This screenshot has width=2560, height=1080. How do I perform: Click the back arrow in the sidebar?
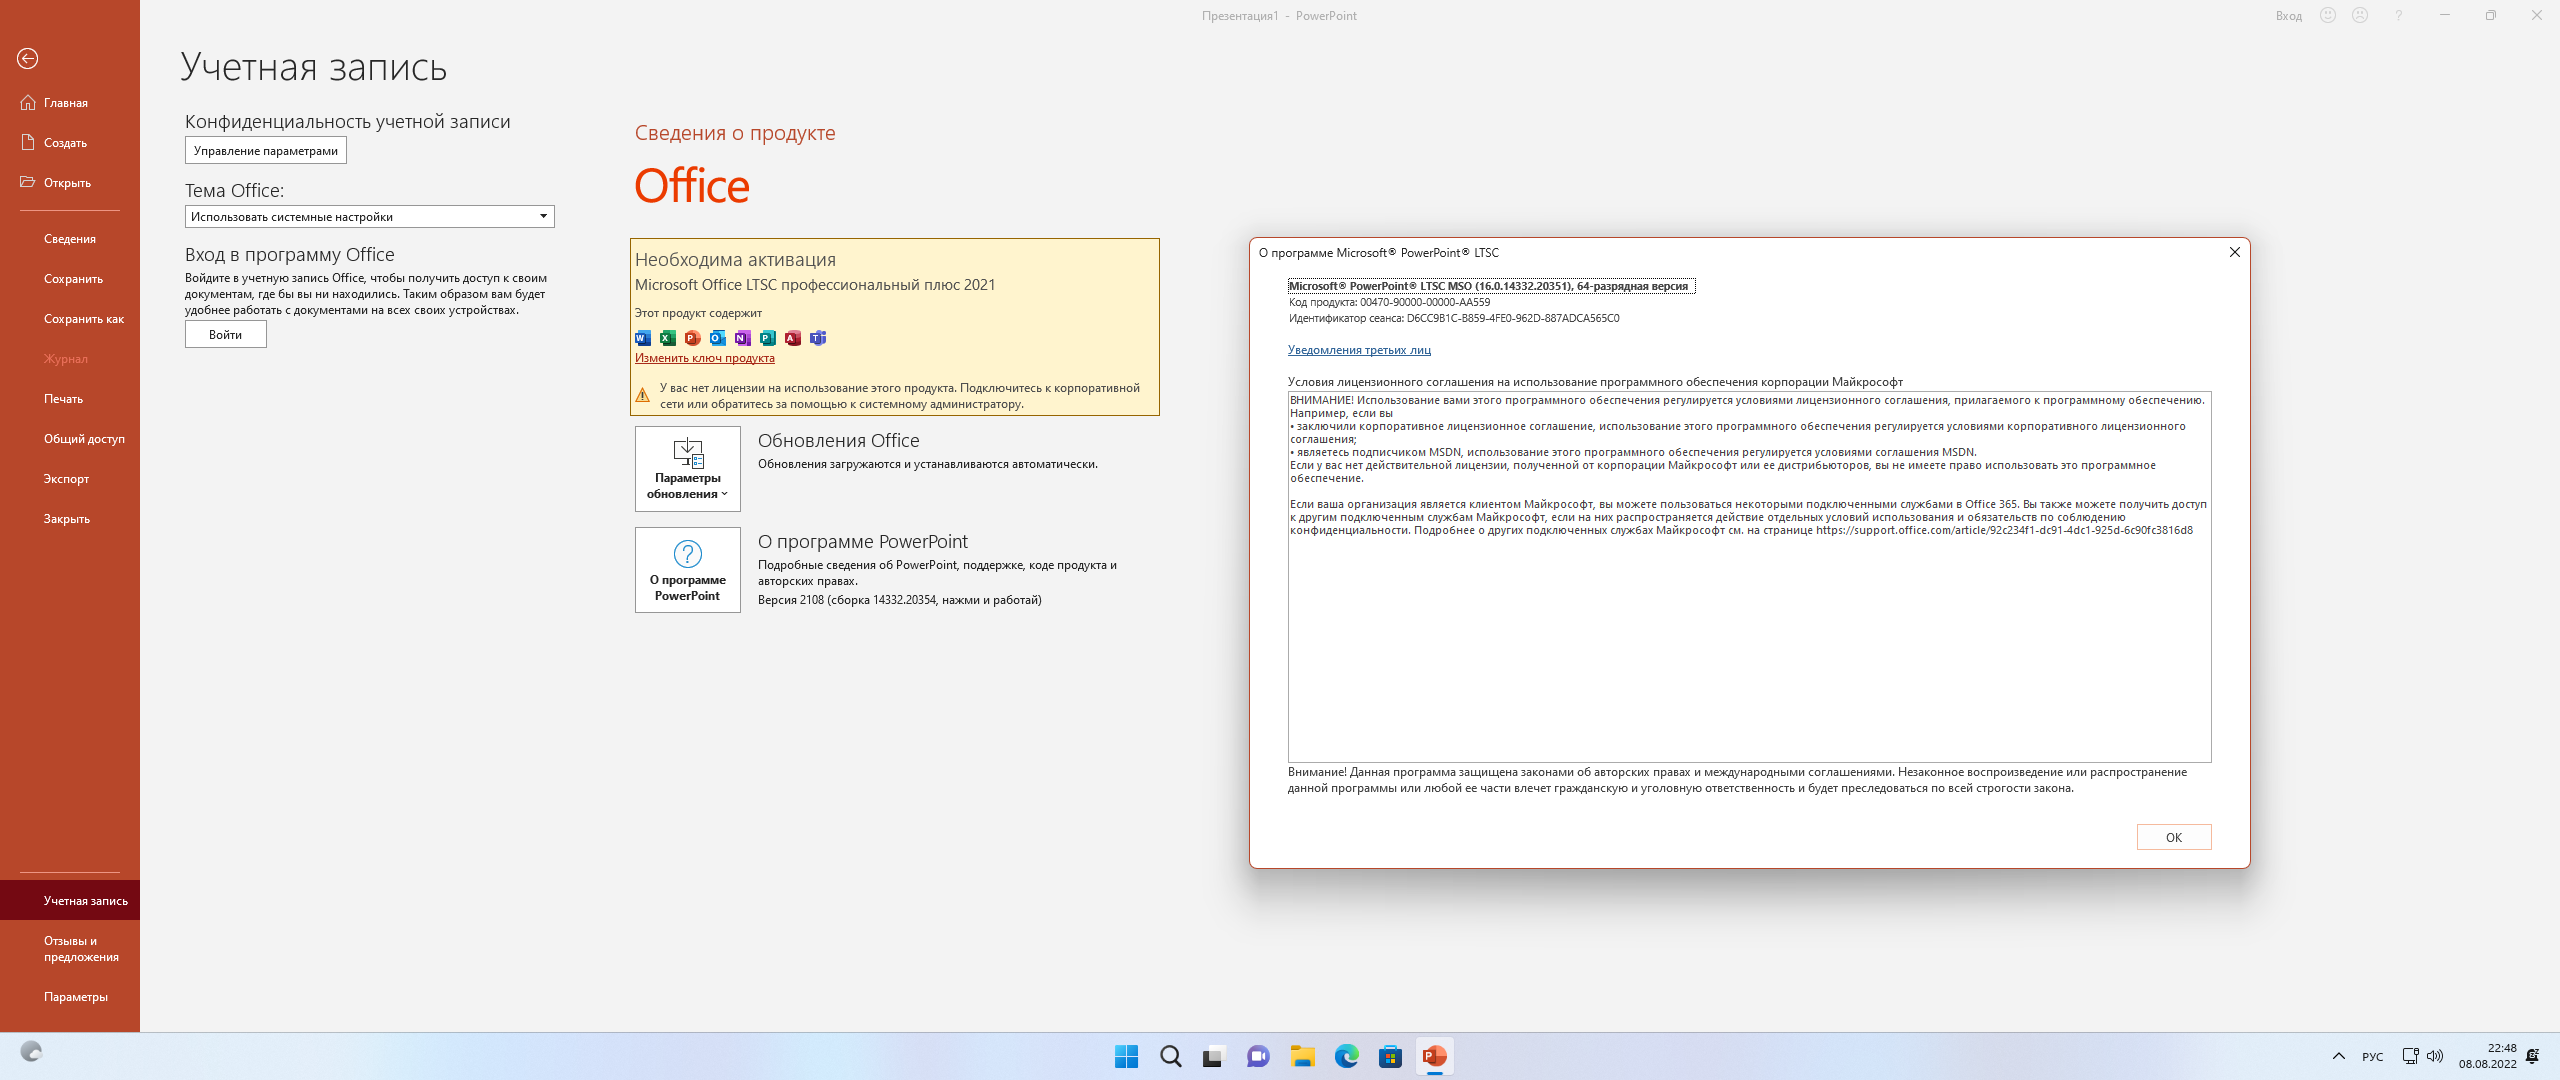tap(28, 59)
